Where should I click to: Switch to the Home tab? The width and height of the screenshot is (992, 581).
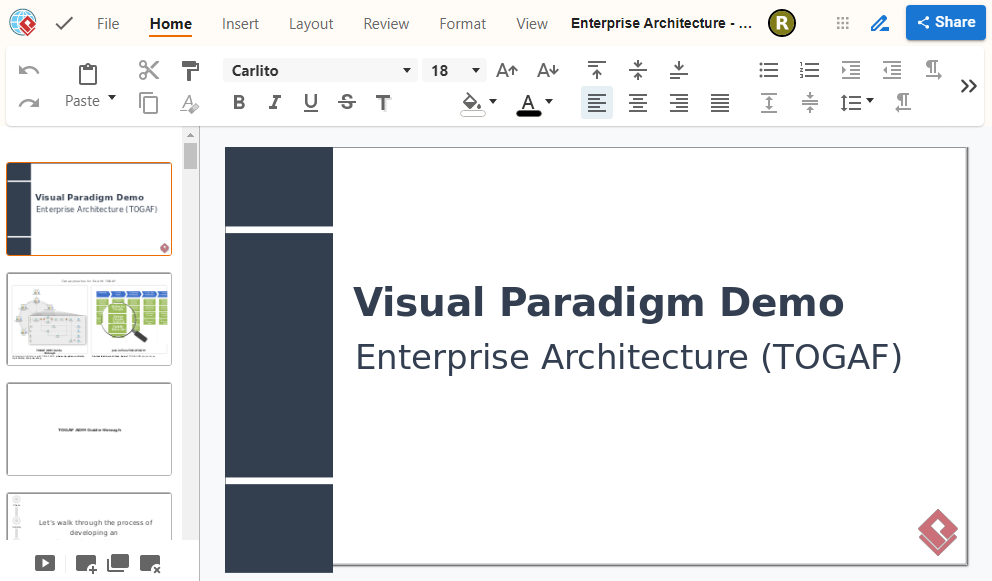[171, 24]
